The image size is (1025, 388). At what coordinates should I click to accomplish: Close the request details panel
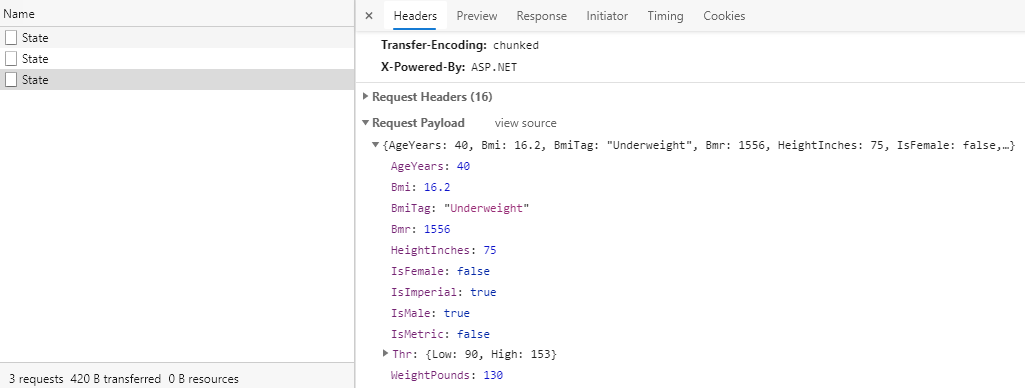[x=369, y=16]
